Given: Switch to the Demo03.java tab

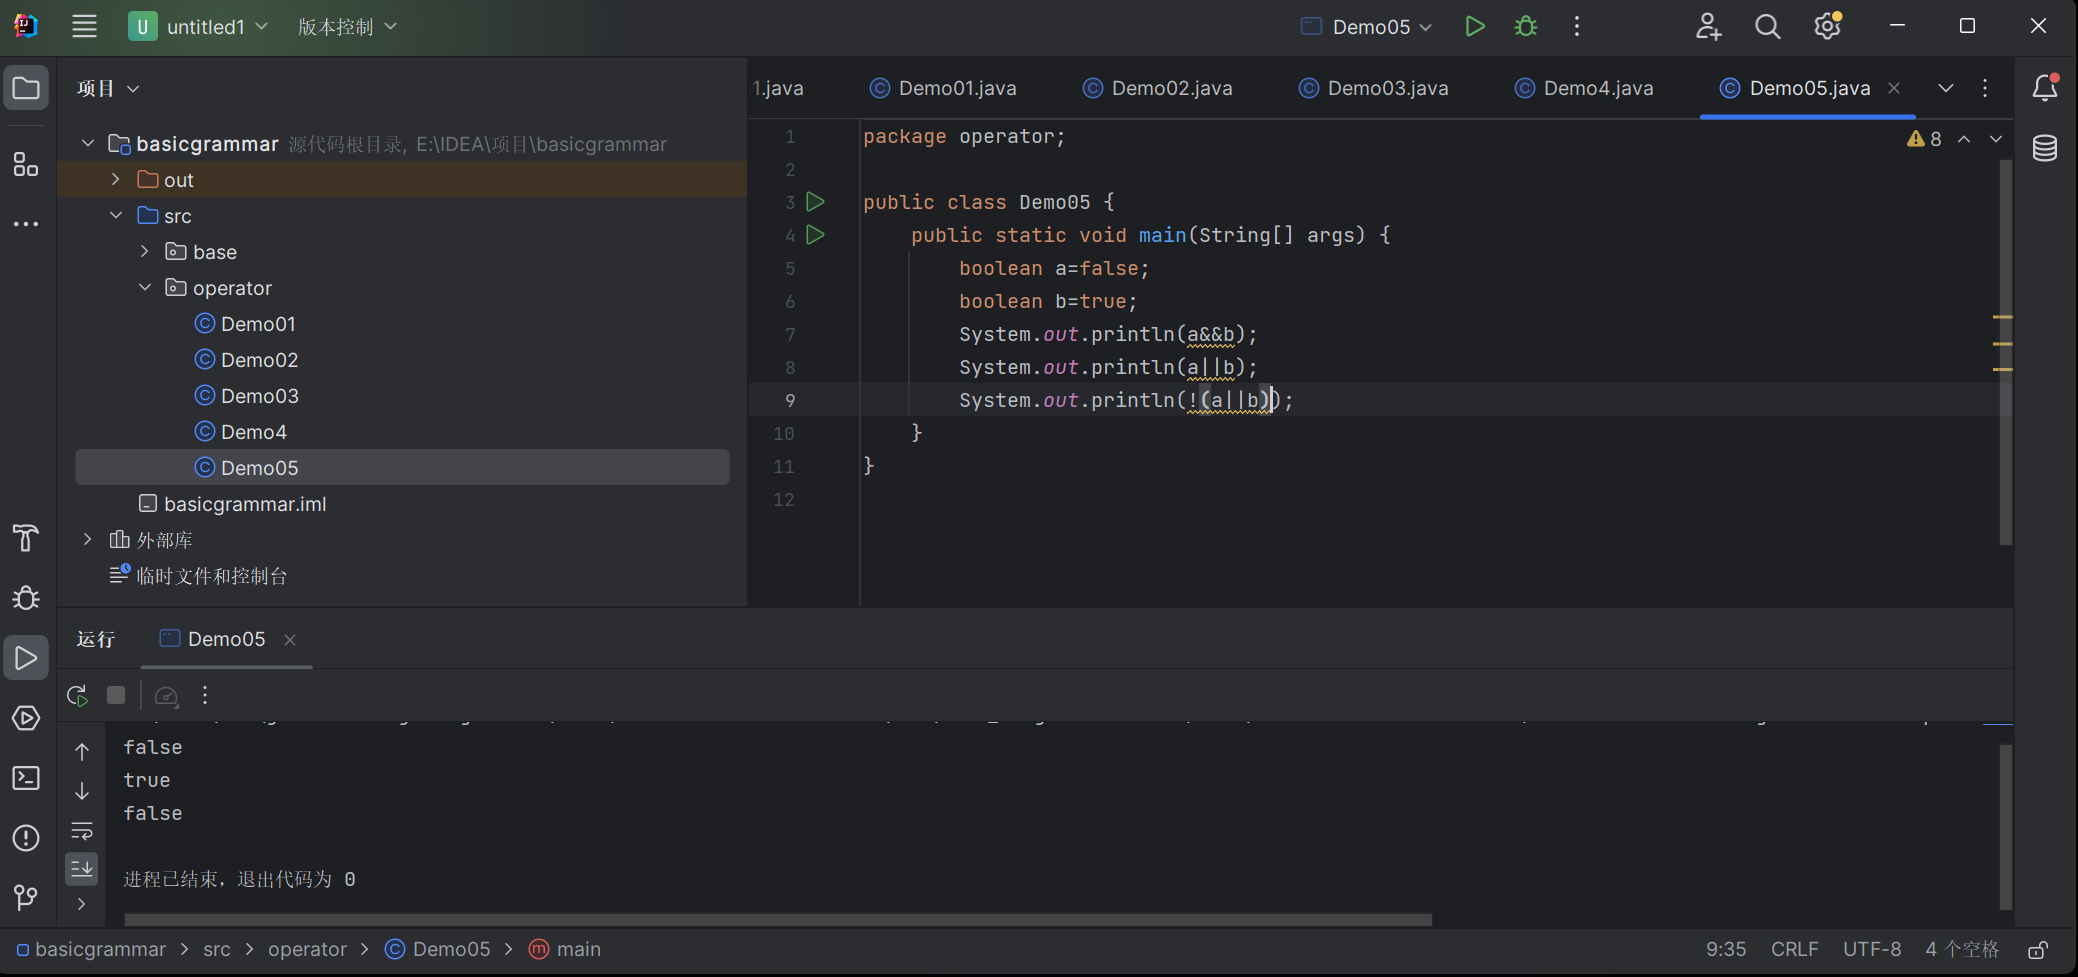Looking at the screenshot, I should tap(1374, 88).
